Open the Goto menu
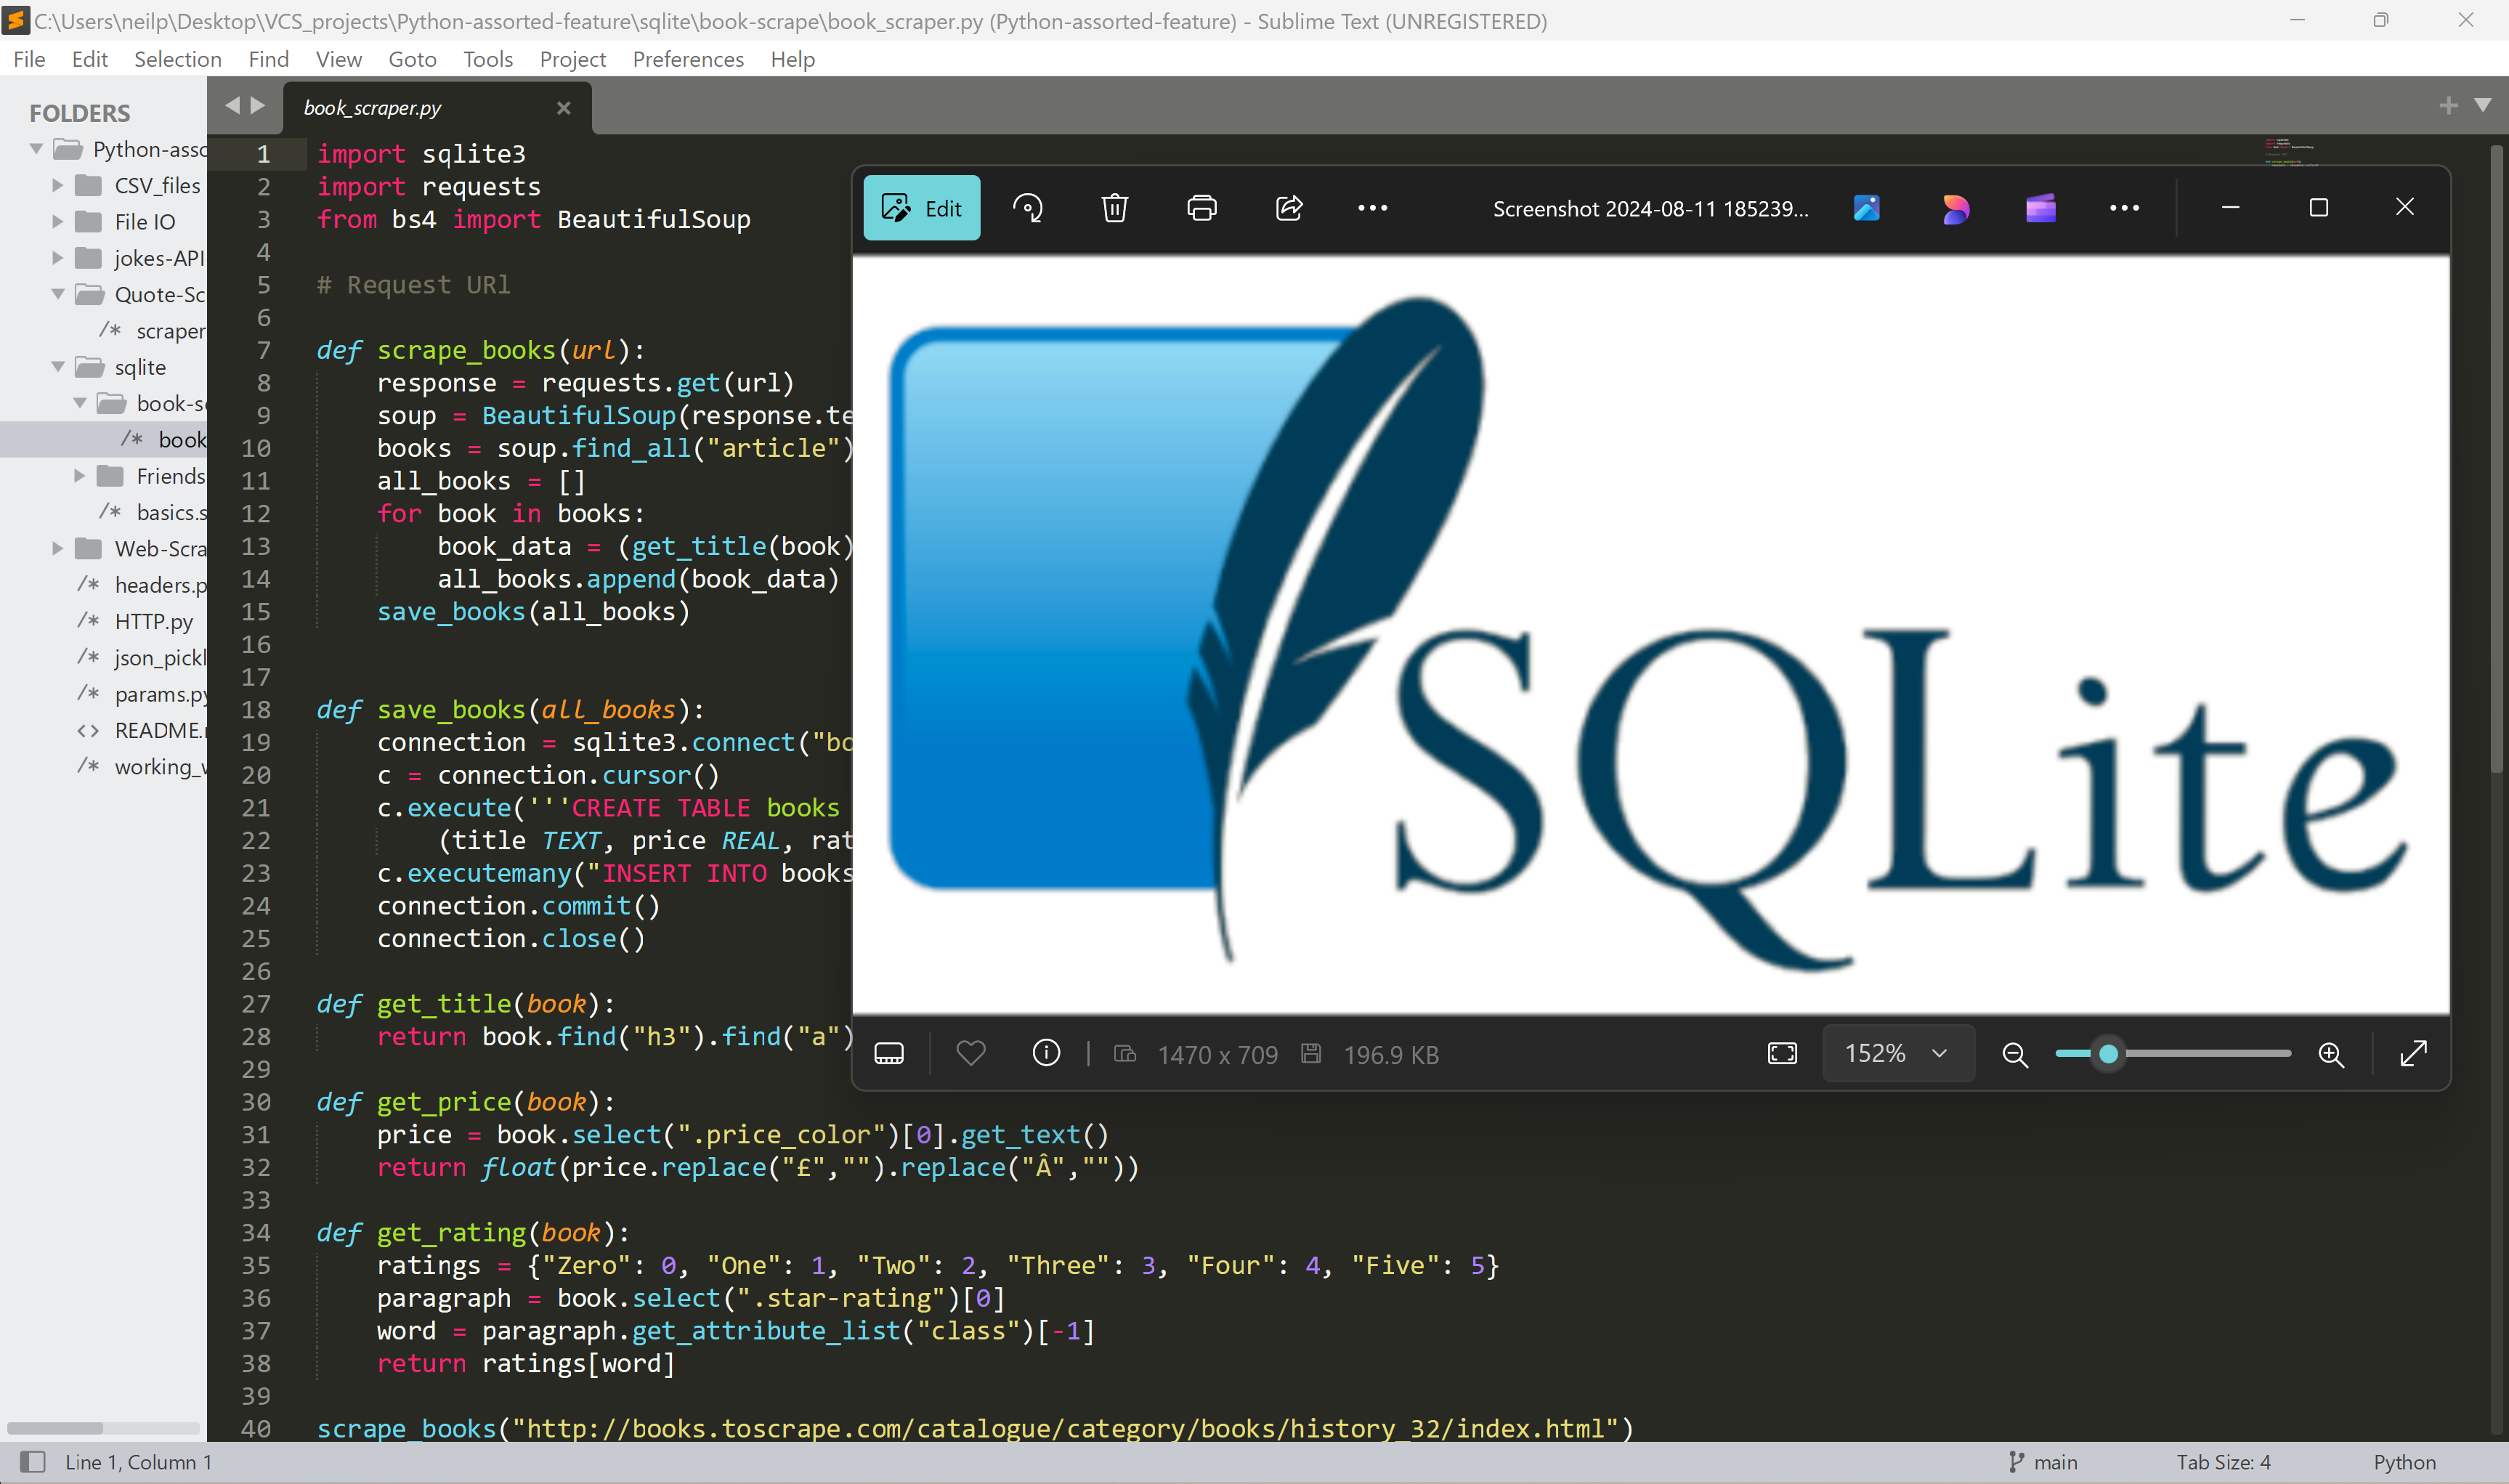This screenshot has width=2509, height=1484. (412, 59)
